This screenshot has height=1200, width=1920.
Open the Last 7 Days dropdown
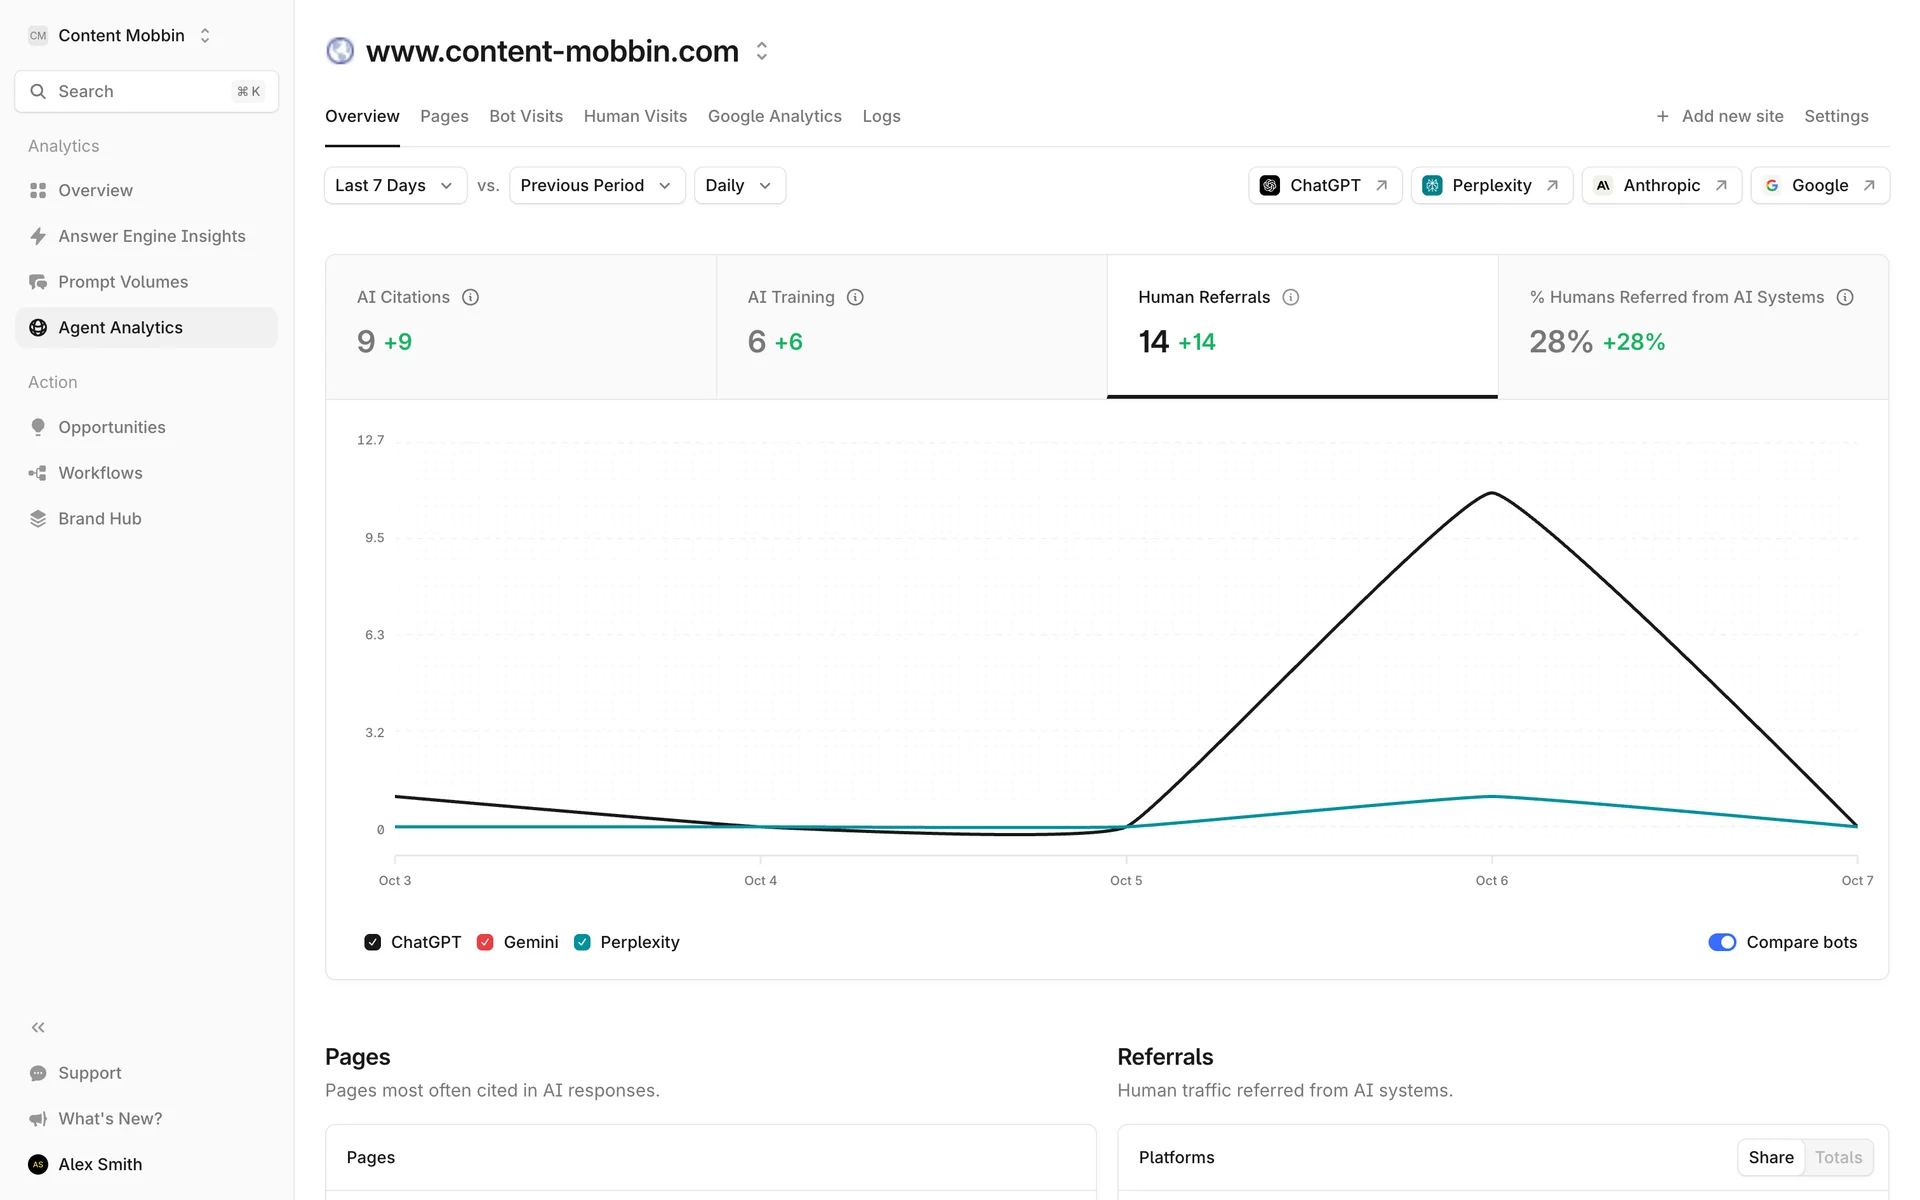(395, 185)
